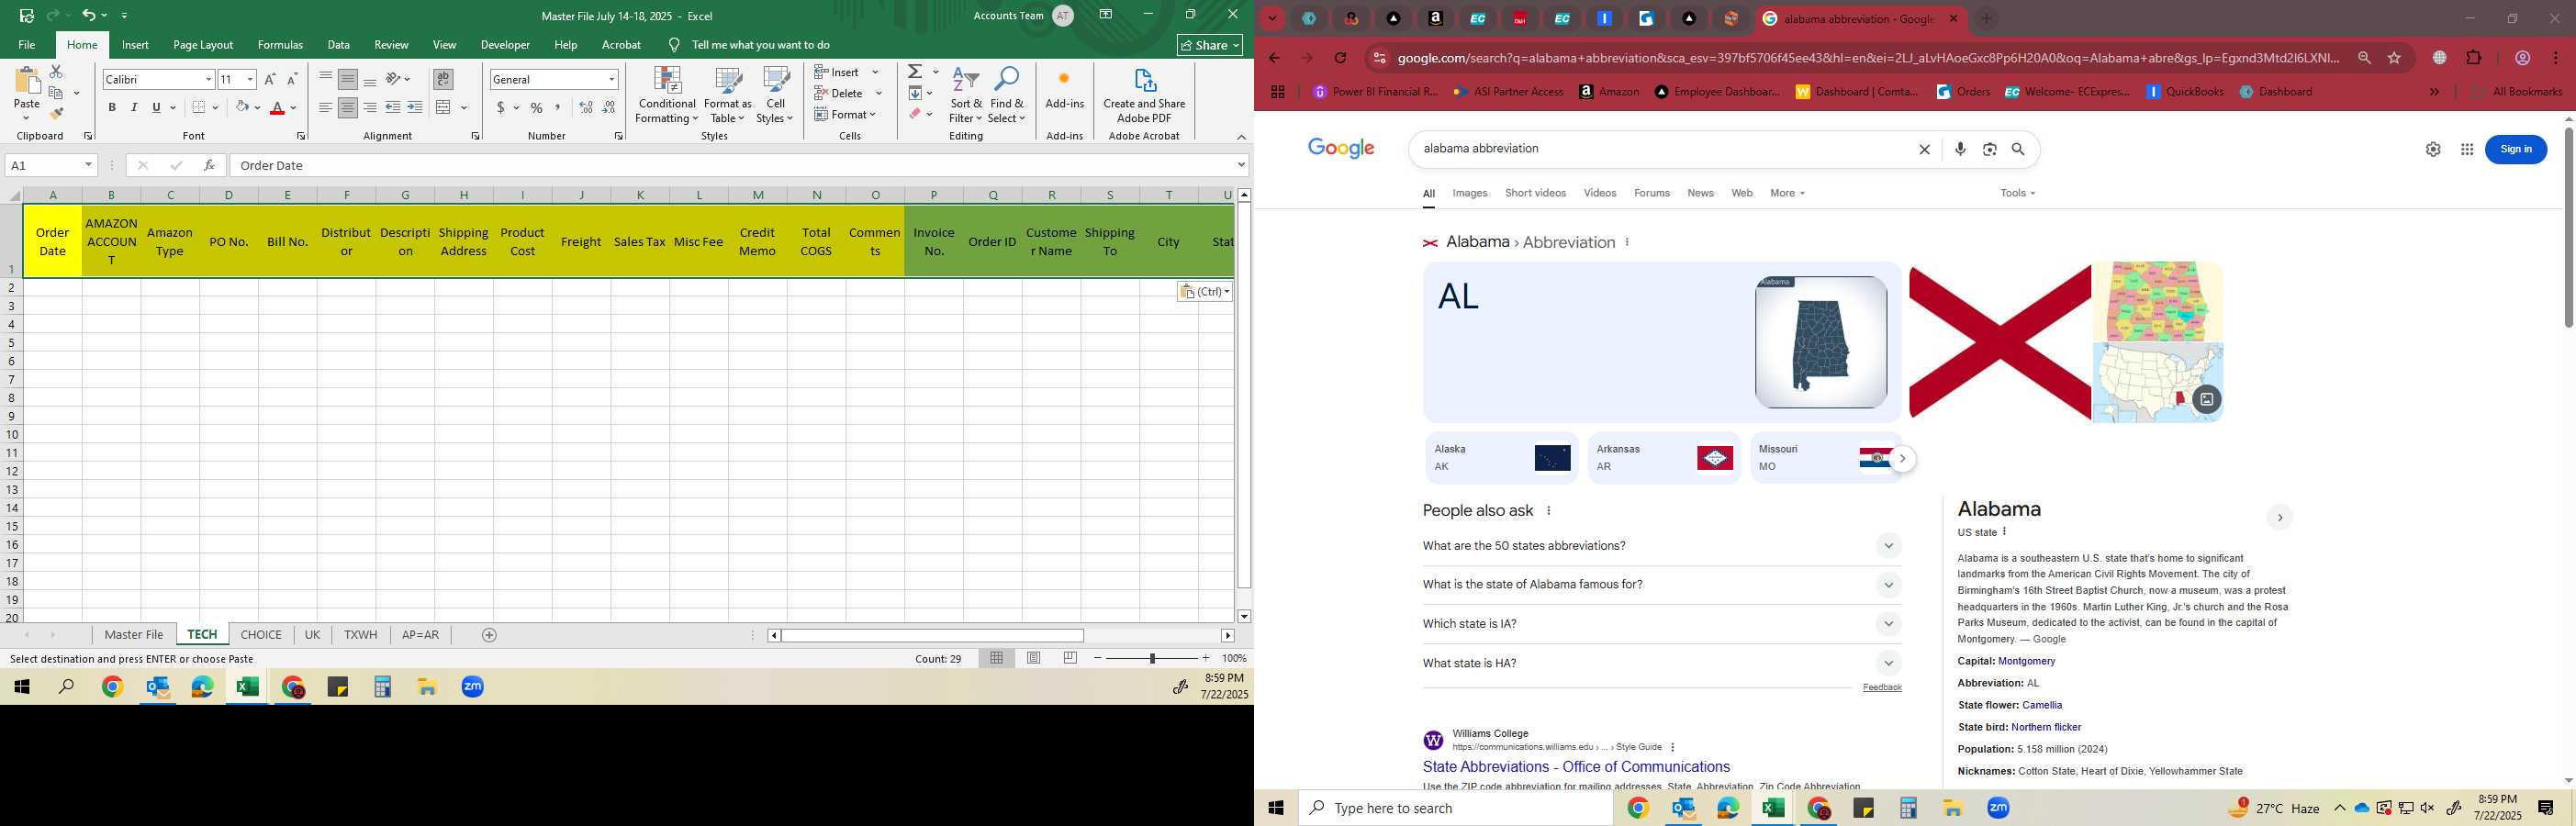Click the Insert Function fx icon
Screen dimensions: 2576x826
(x=209, y=165)
